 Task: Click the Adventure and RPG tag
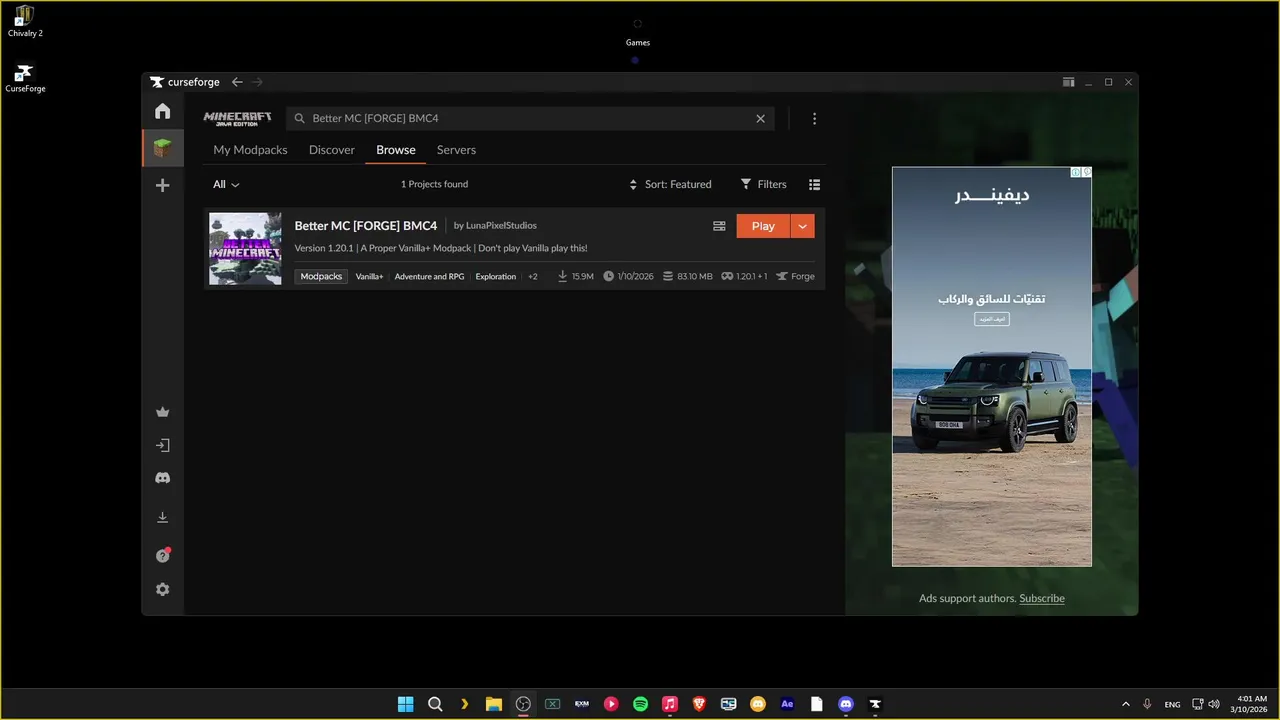click(429, 276)
